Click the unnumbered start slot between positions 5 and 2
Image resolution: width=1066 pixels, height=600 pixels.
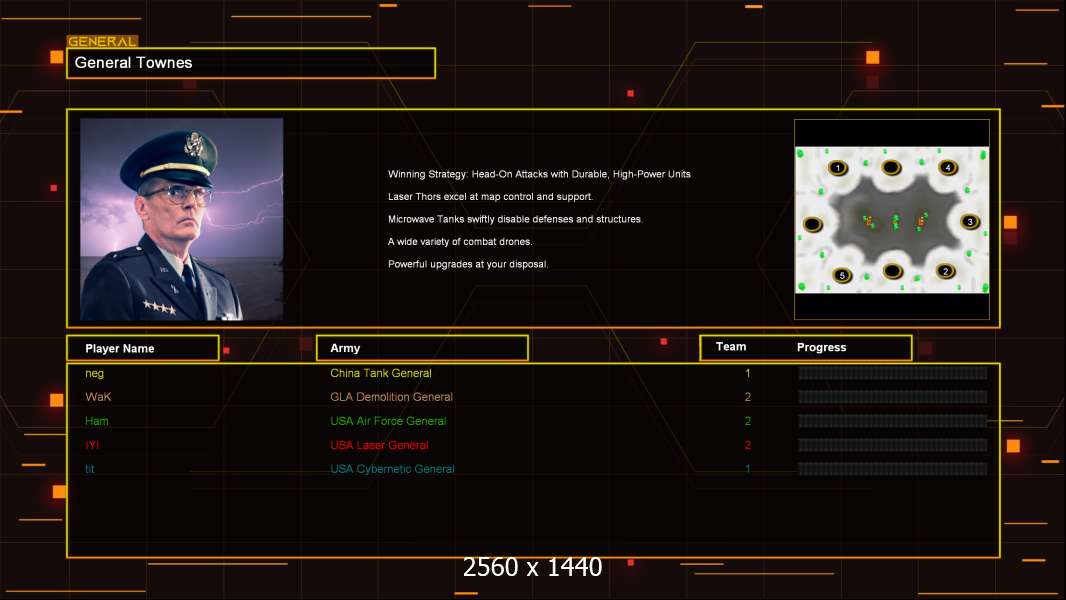(x=892, y=272)
